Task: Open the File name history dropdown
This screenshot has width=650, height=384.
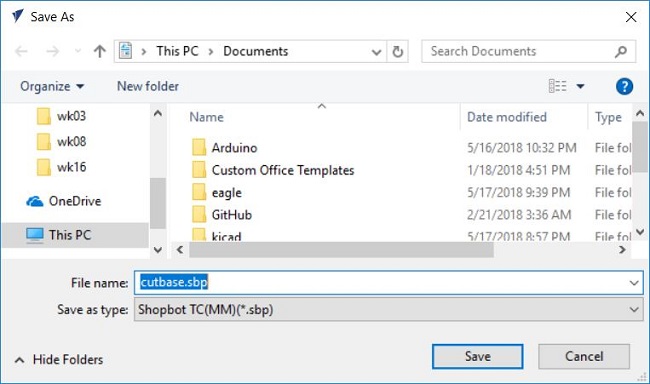Action: point(634,283)
